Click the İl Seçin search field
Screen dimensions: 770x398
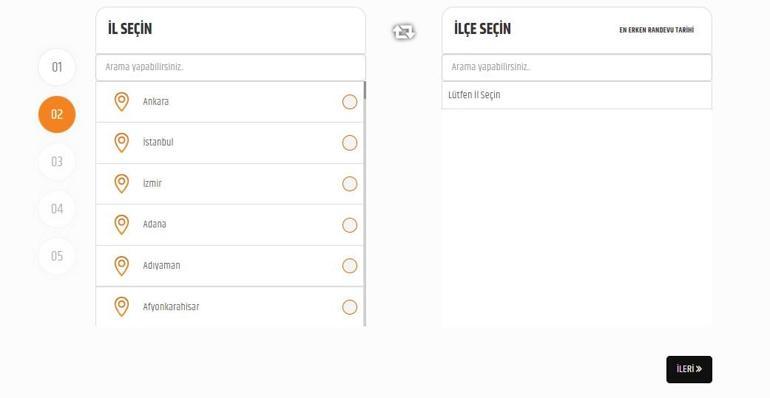click(231, 67)
